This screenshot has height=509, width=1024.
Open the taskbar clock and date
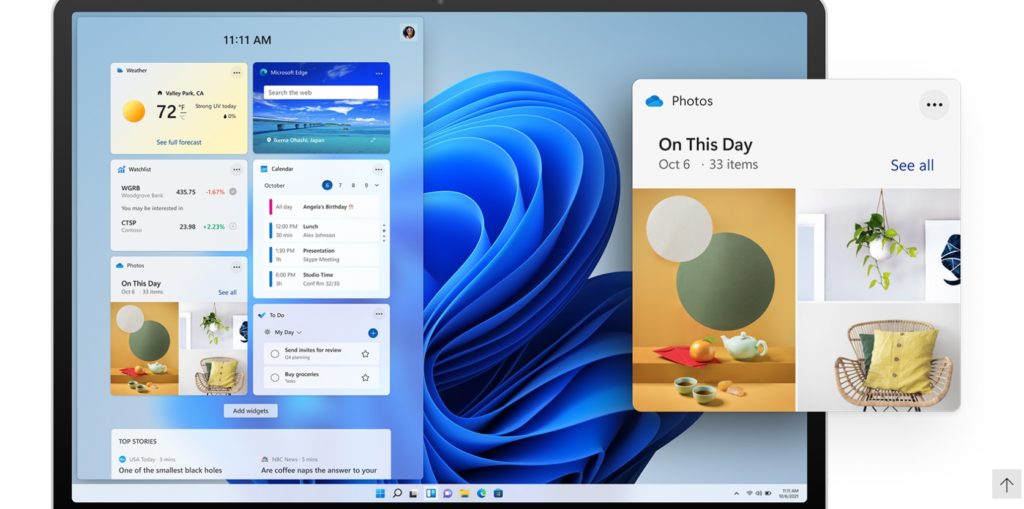pos(790,493)
